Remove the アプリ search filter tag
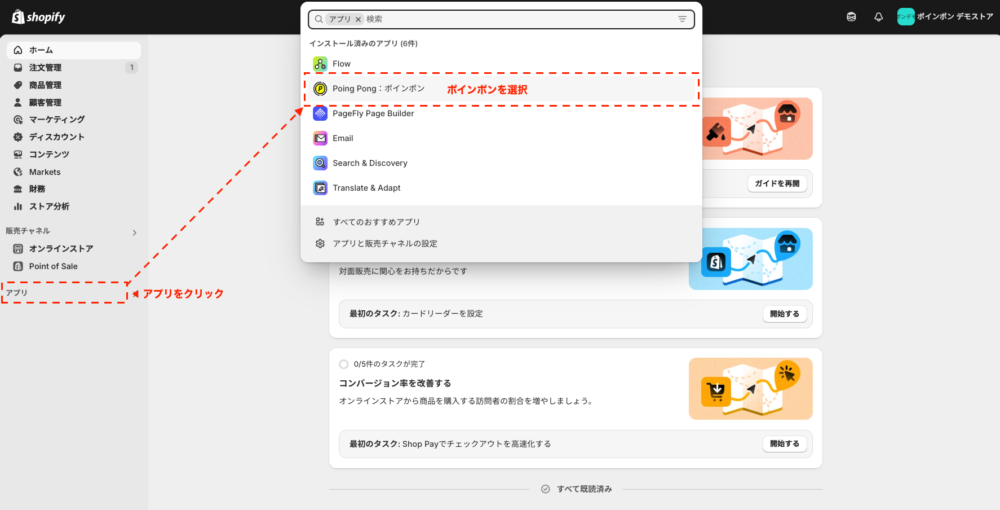Image resolution: width=1000 pixels, height=510 pixels. pyautogui.click(x=358, y=19)
